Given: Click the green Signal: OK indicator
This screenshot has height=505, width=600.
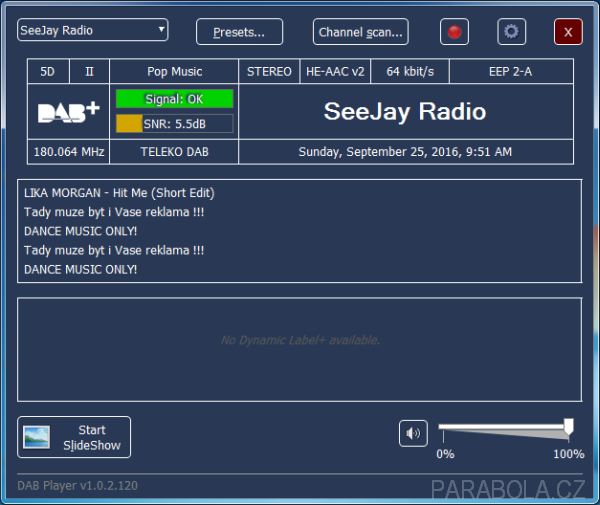Looking at the screenshot, I should click(x=174, y=99).
